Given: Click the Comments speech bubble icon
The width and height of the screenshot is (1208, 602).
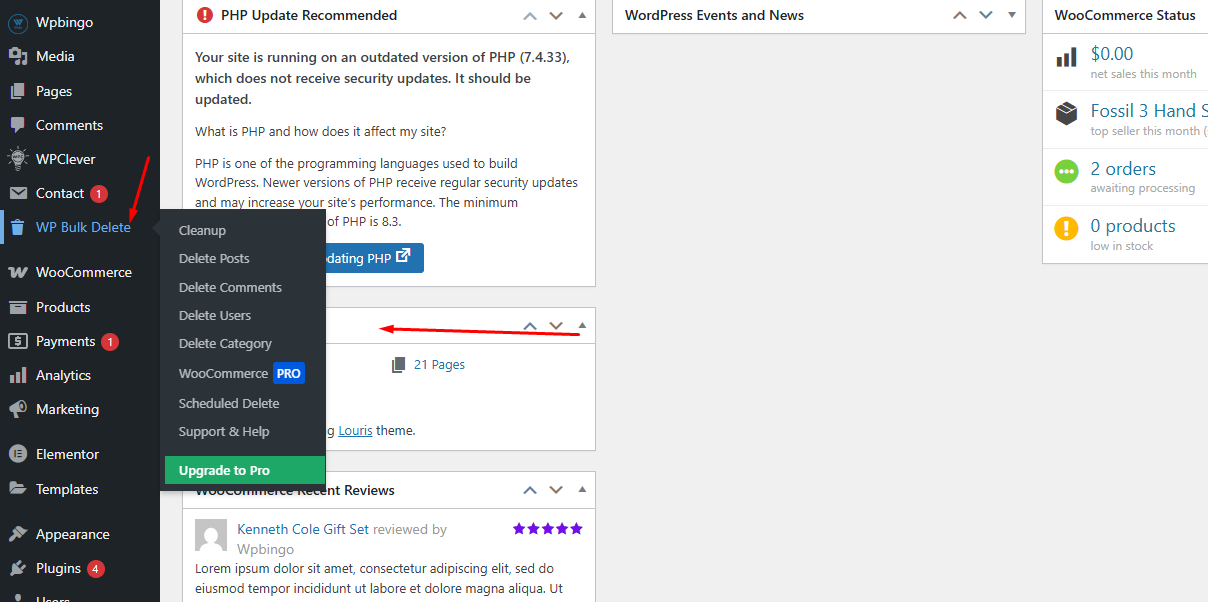Looking at the screenshot, I should click(x=17, y=125).
